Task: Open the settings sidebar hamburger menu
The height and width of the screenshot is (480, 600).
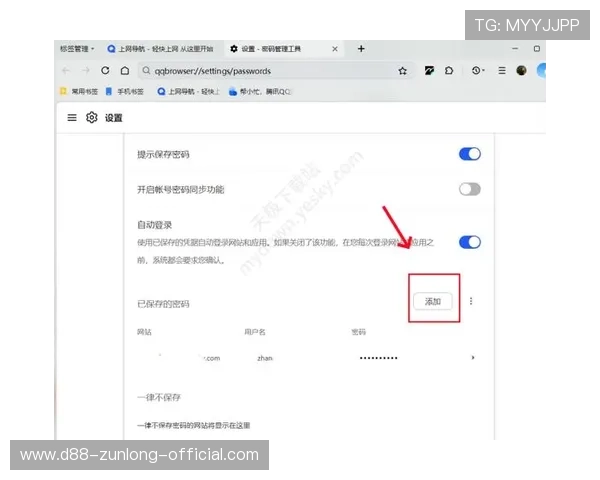Action: tap(72, 118)
